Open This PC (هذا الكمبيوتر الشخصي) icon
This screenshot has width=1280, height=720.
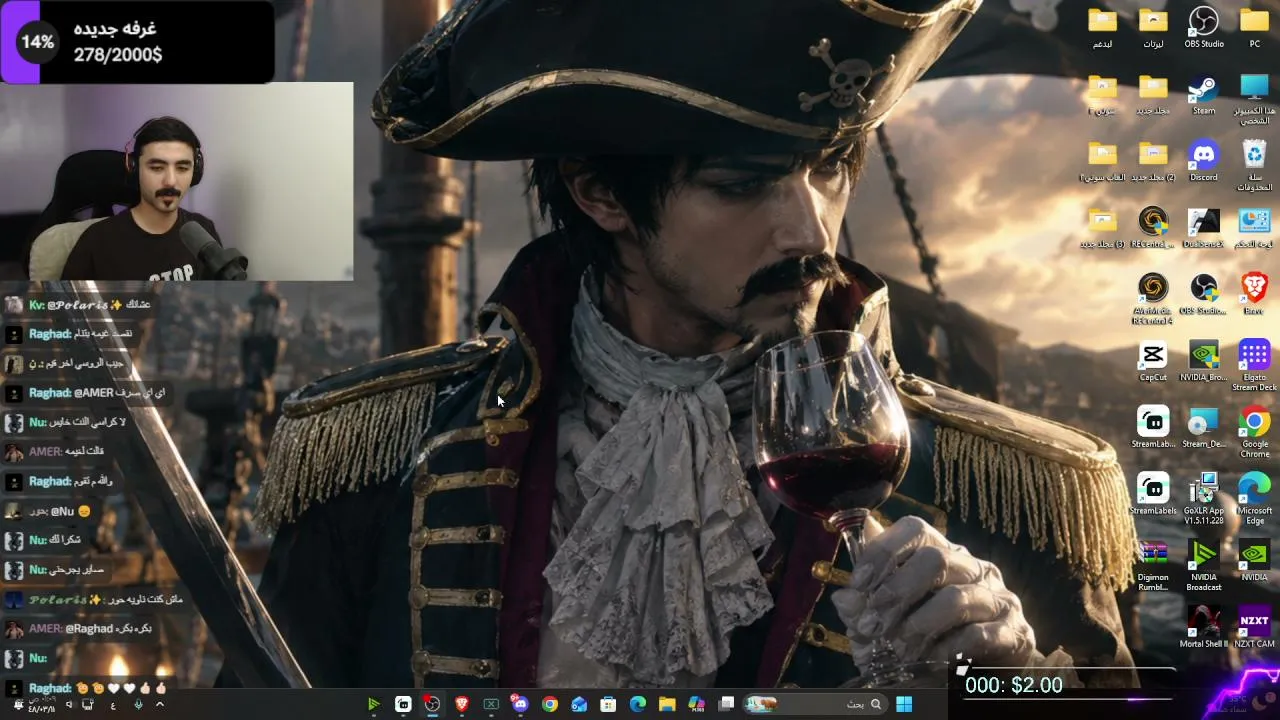[x=1254, y=99]
